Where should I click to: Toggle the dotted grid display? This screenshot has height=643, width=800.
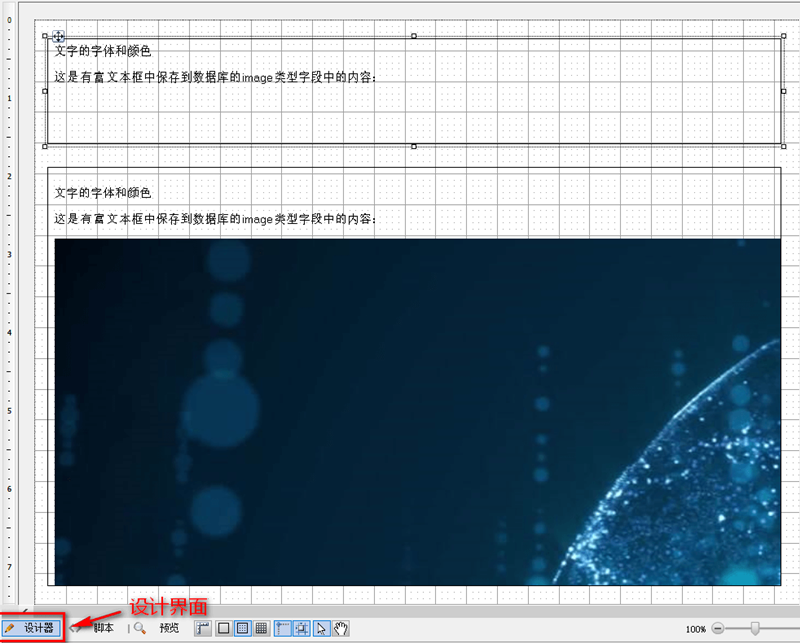coord(242,628)
